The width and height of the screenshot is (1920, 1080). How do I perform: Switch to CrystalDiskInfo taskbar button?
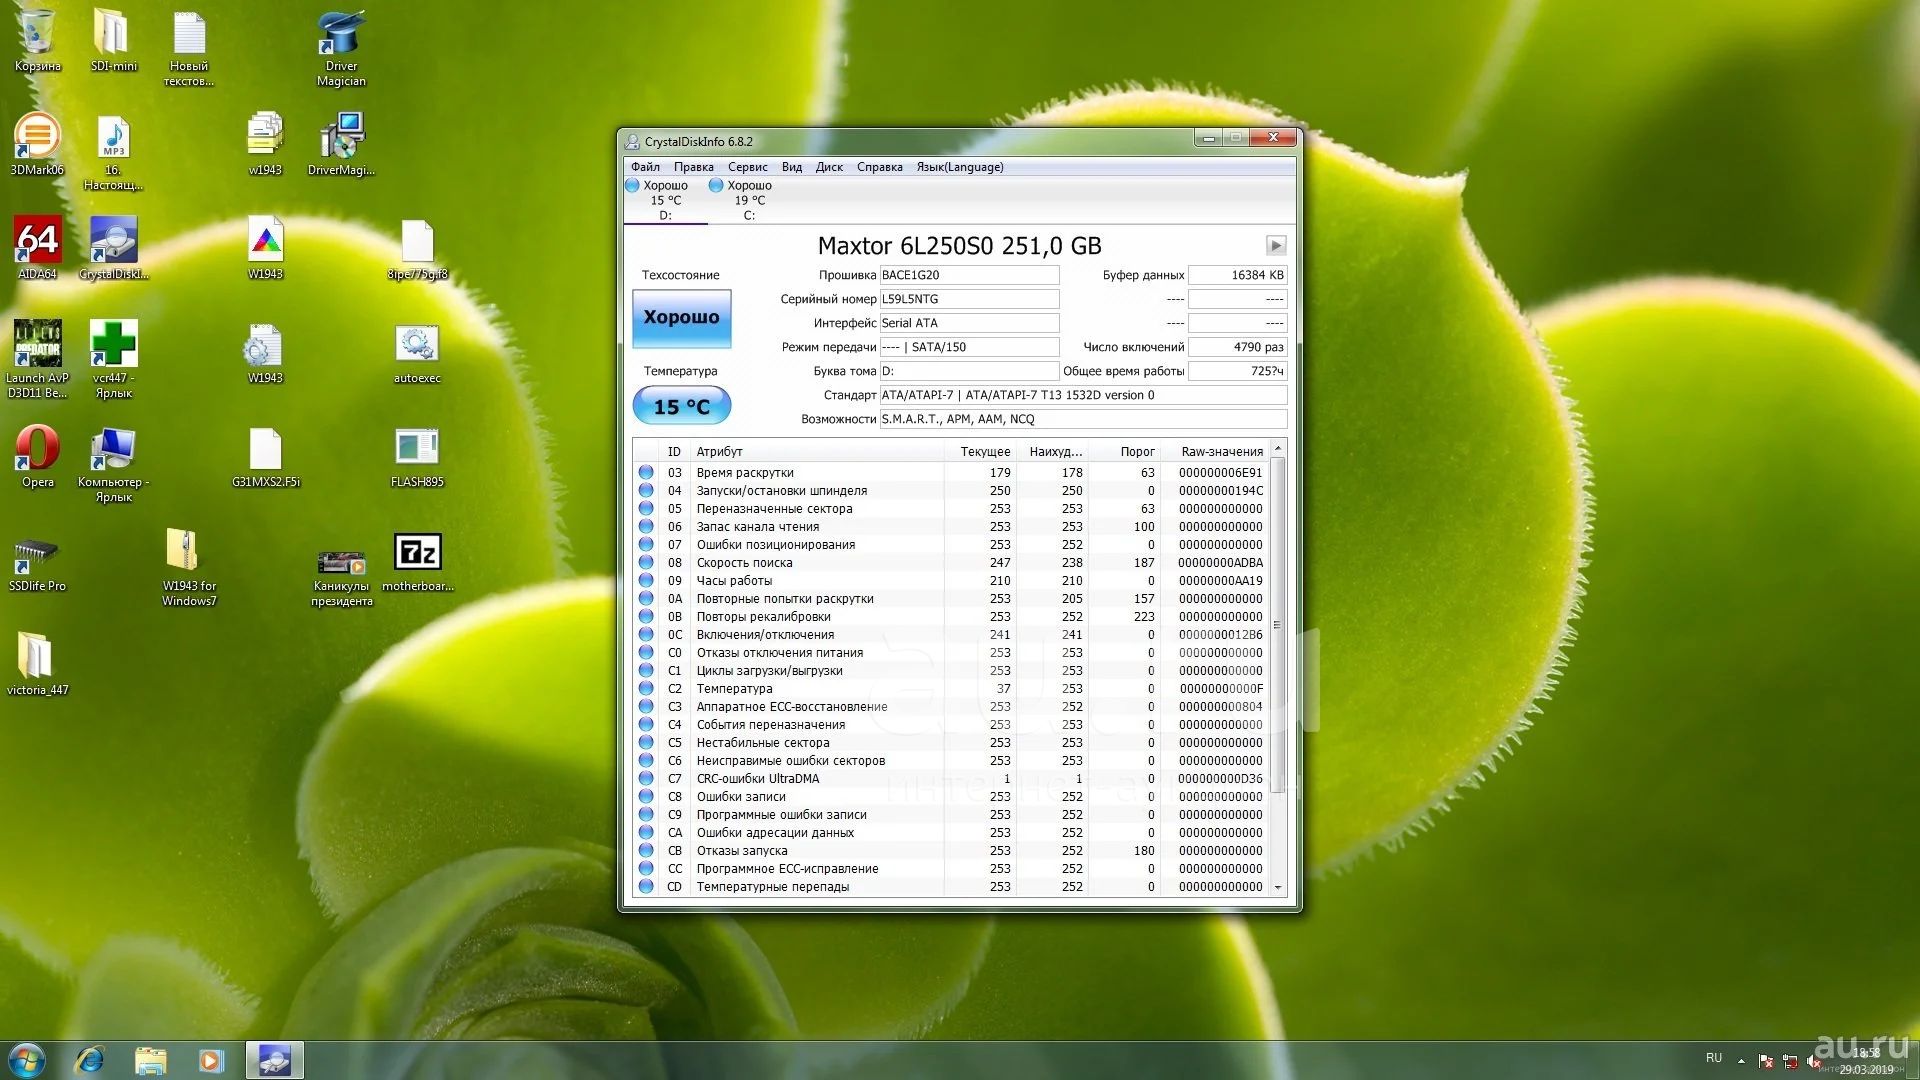pos(274,1060)
